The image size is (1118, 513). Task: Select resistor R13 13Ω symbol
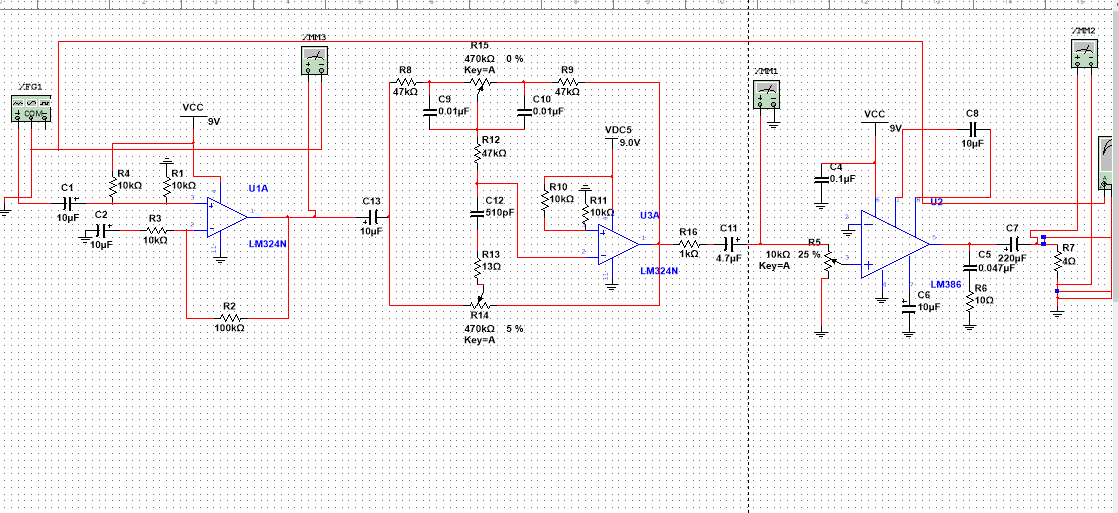[x=478, y=268]
